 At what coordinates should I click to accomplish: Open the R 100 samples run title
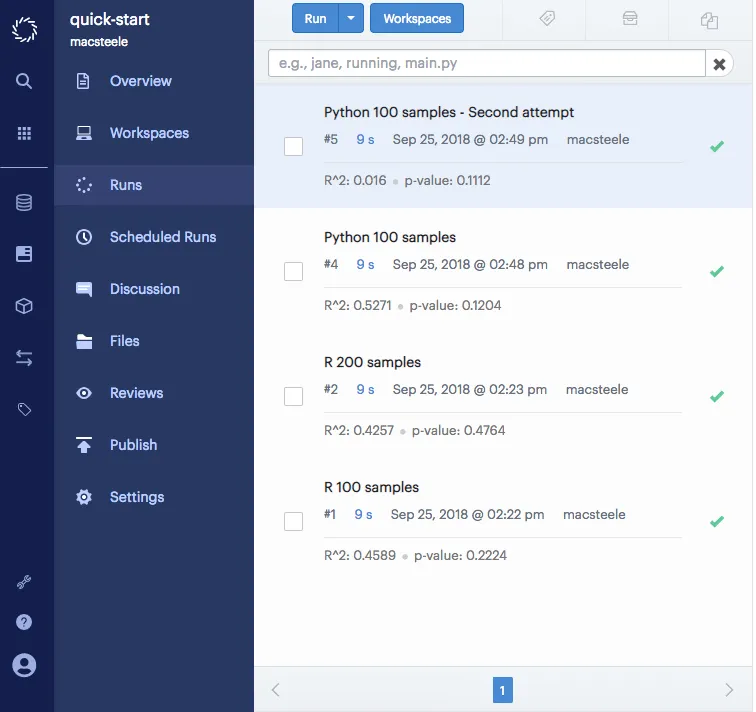pos(371,487)
